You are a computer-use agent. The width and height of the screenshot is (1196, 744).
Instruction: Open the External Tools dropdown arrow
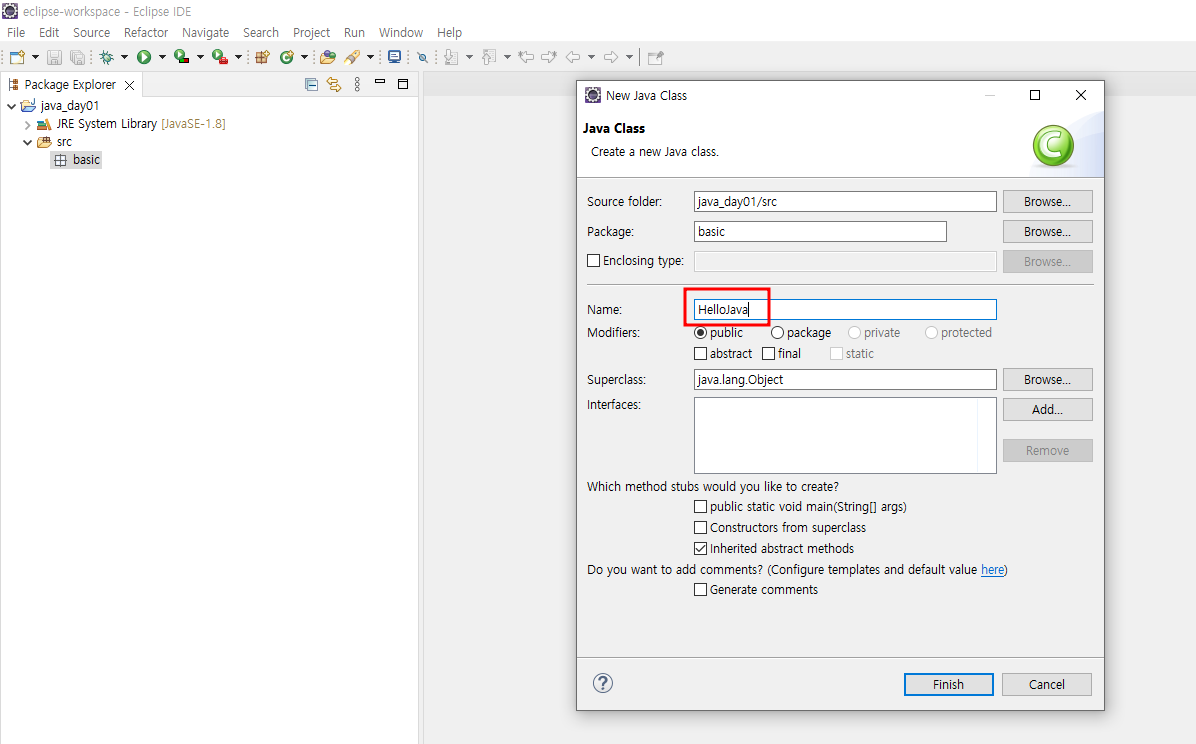(x=238, y=57)
